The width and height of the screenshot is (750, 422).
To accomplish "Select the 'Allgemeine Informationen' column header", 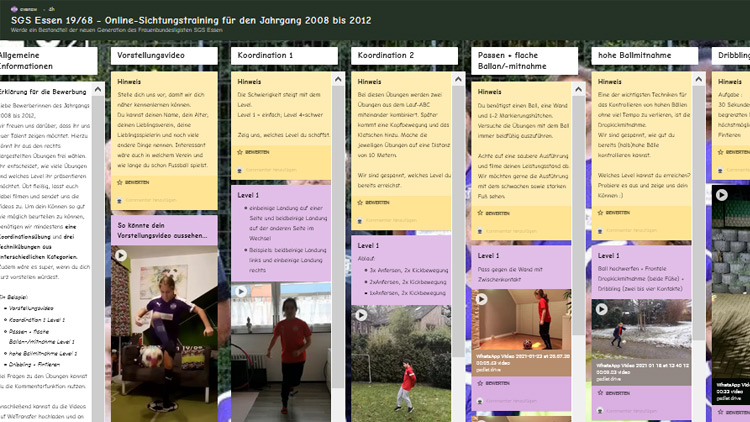I will (47, 61).
